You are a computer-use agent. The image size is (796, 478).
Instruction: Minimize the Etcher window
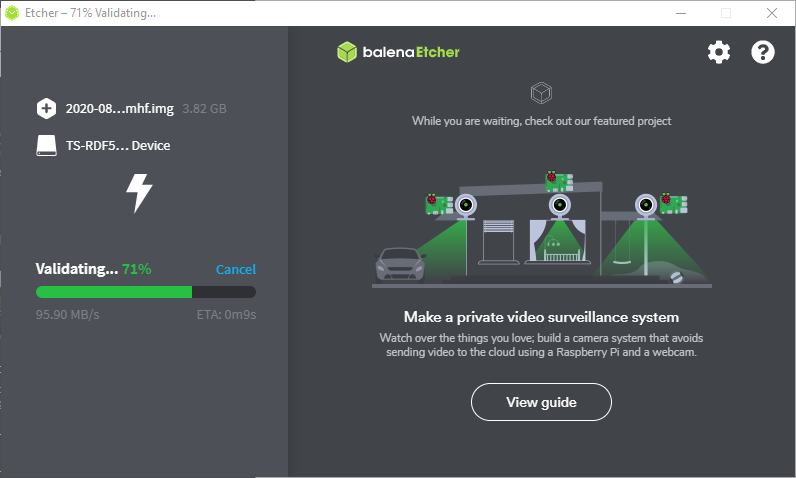681,13
